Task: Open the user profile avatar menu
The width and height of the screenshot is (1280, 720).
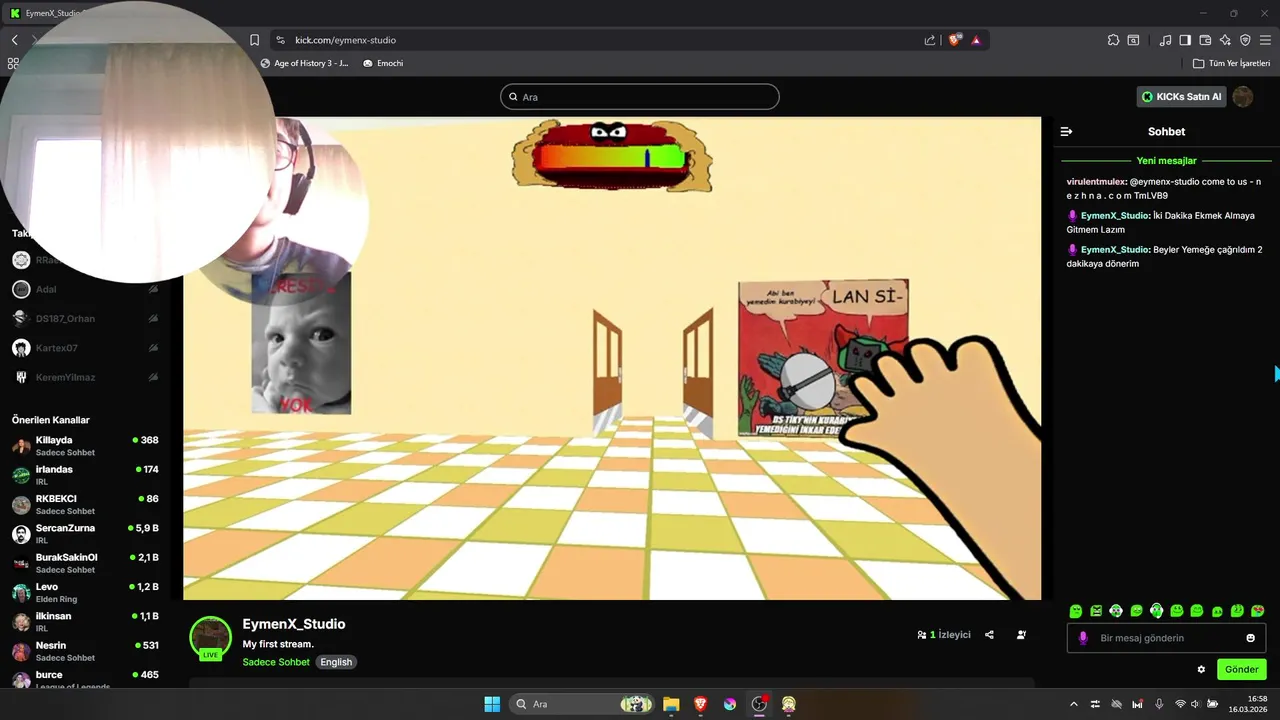Action: (1243, 97)
